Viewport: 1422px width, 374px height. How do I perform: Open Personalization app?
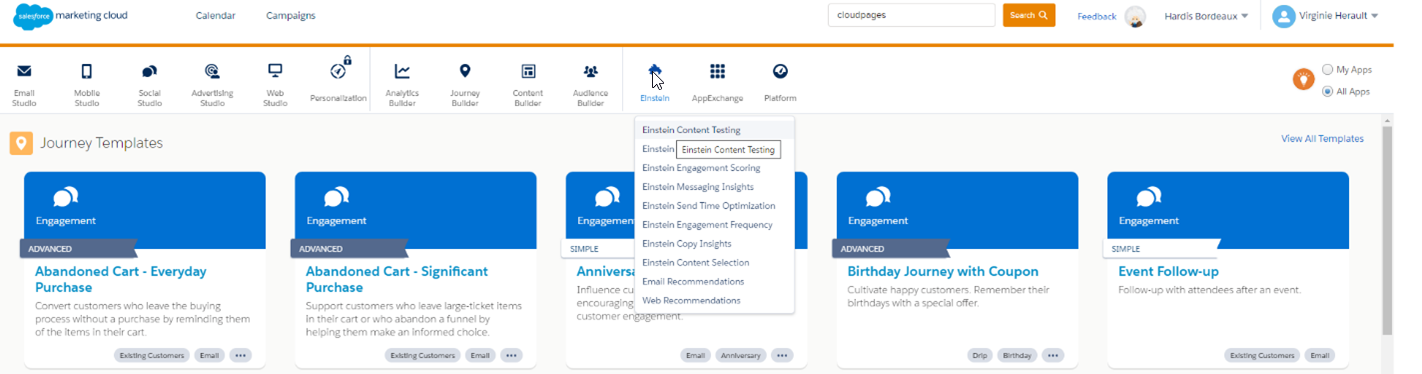(338, 80)
